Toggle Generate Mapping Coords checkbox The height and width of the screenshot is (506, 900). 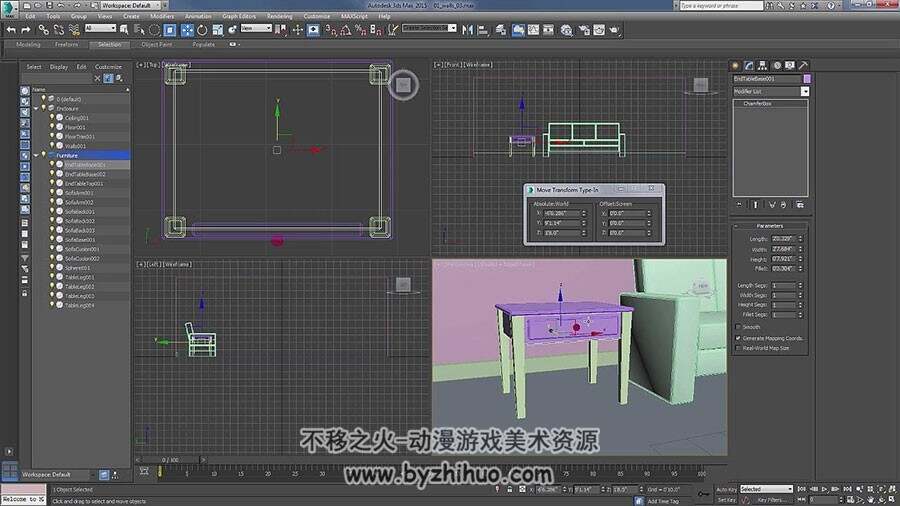pos(738,338)
